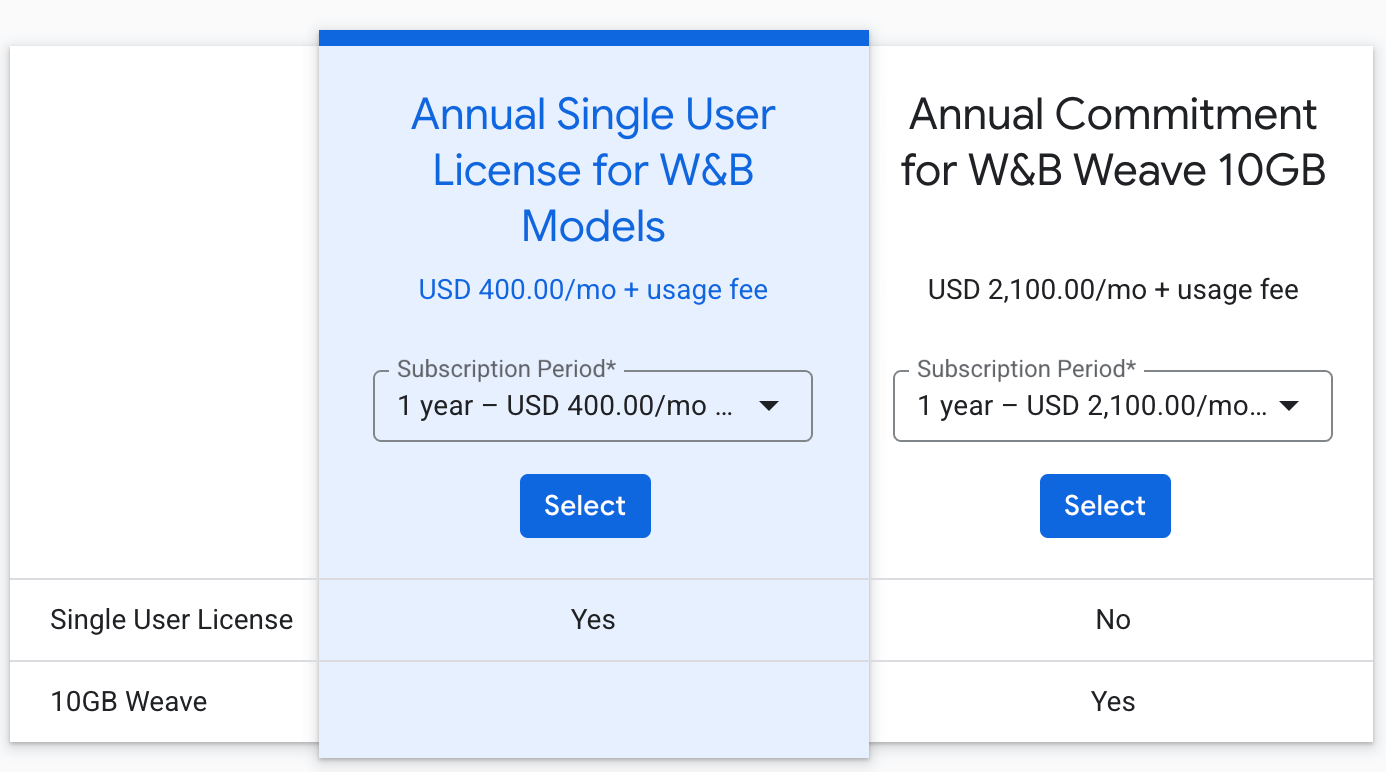This screenshot has height=772, width=1386.
Task: Click the Annual Commitment for W&B Weave 10GB title
Action: pos(1113,143)
